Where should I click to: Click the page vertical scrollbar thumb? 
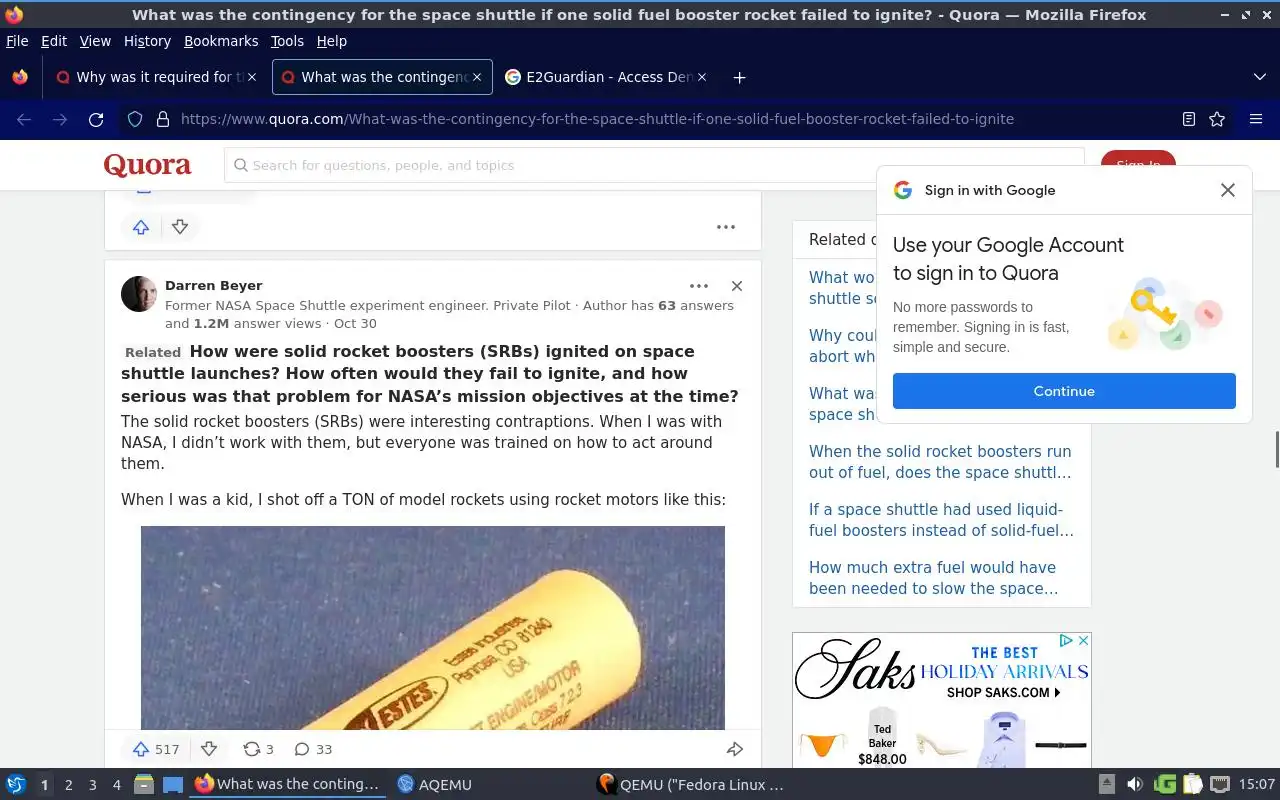click(x=1276, y=449)
